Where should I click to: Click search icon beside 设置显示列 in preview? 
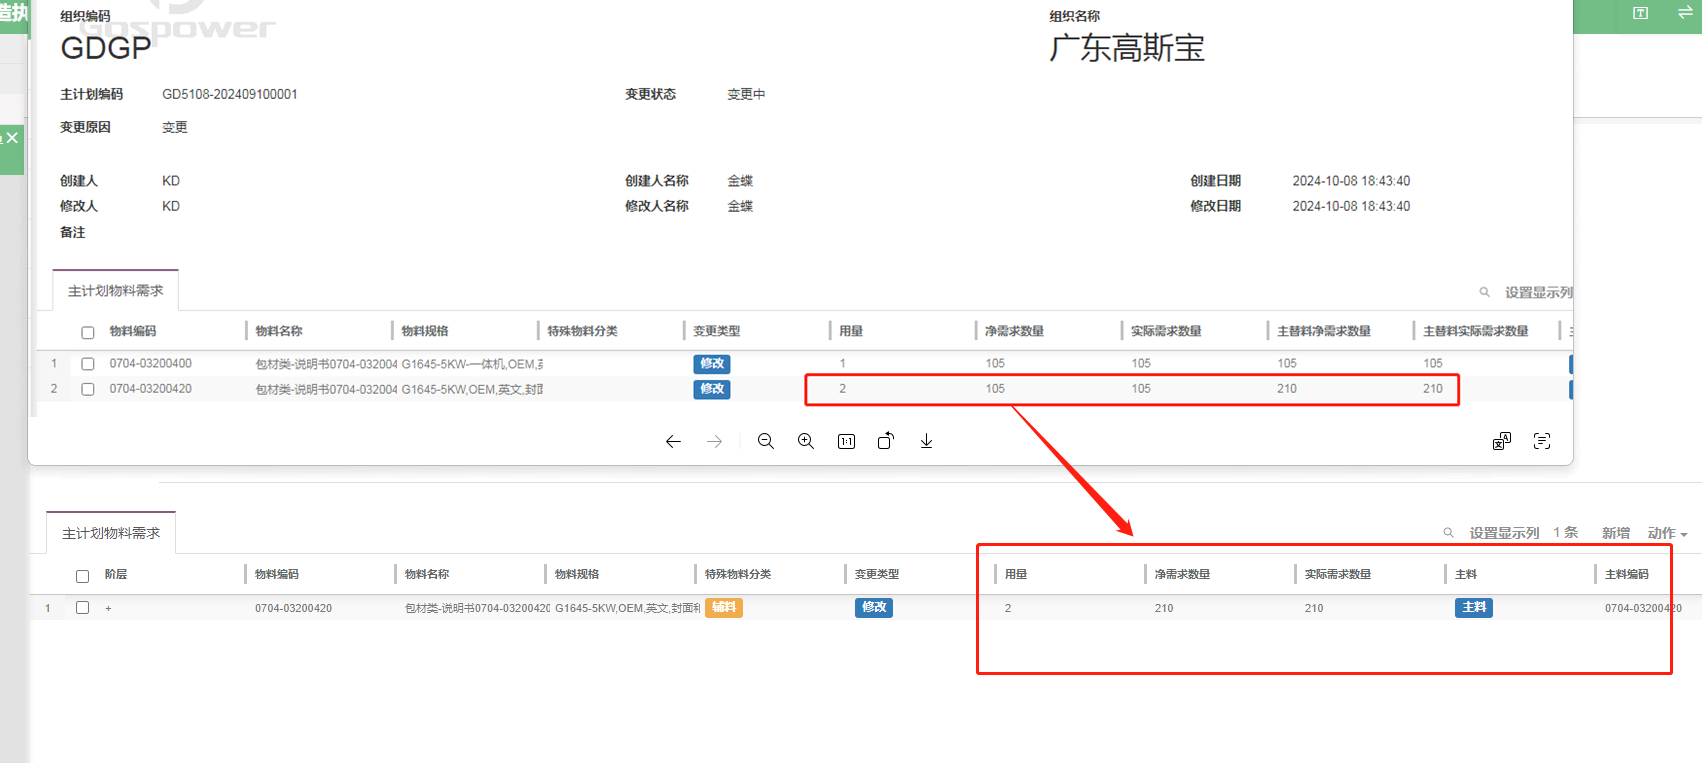(x=1485, y=292)
